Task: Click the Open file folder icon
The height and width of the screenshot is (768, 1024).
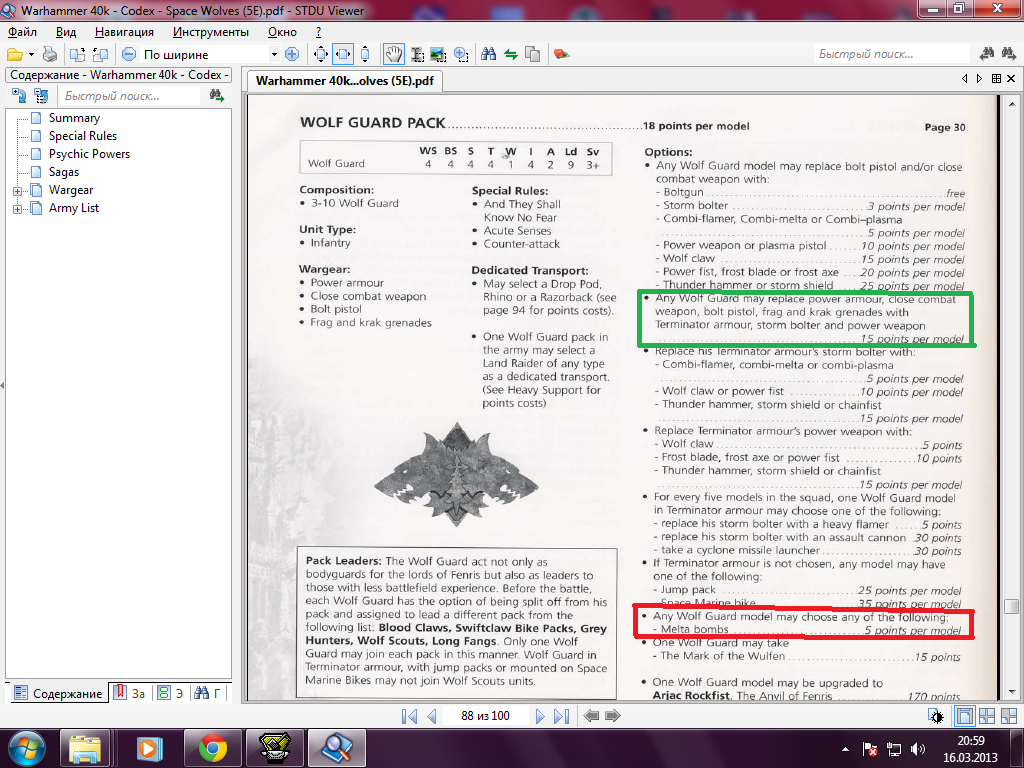Action: (x=14, y=55)
